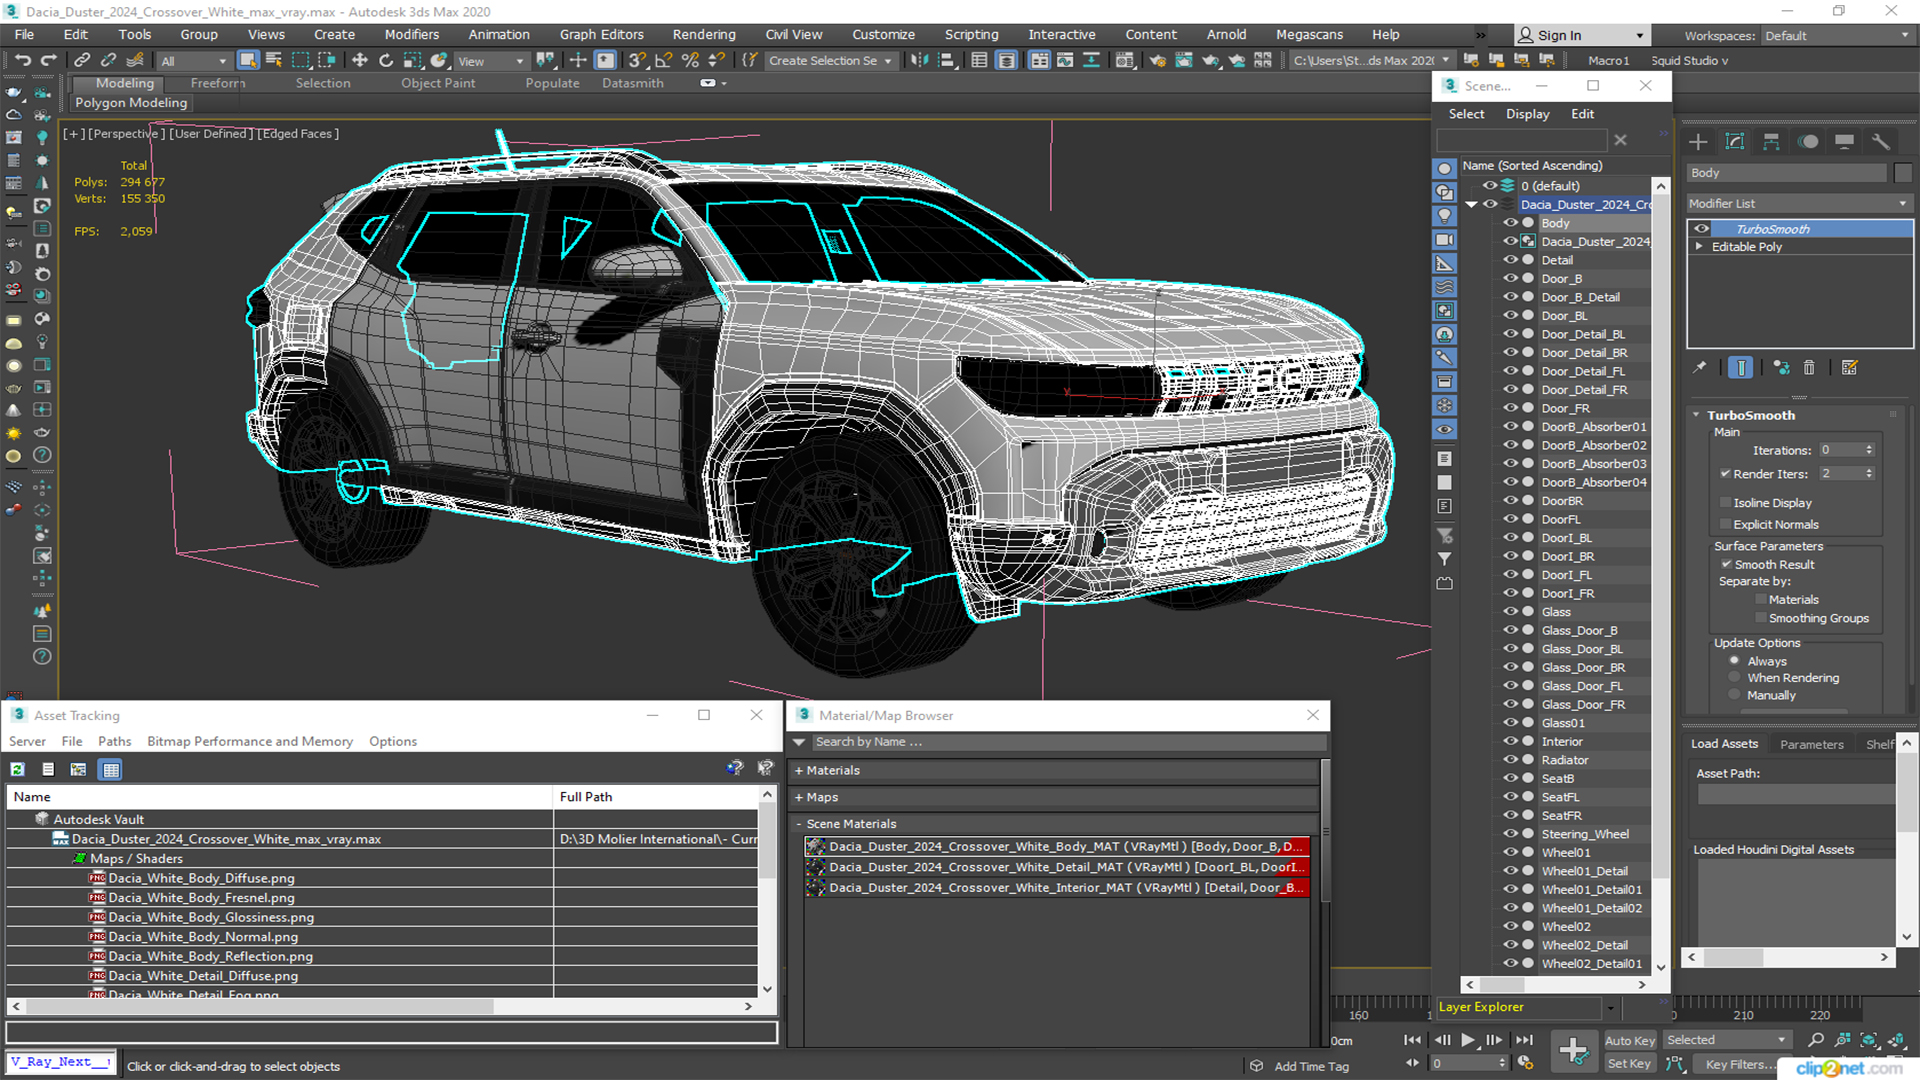Viewport: 1920px width, 1080px height.
Task: Select the Manually update option
Action: pos(1735,696)
